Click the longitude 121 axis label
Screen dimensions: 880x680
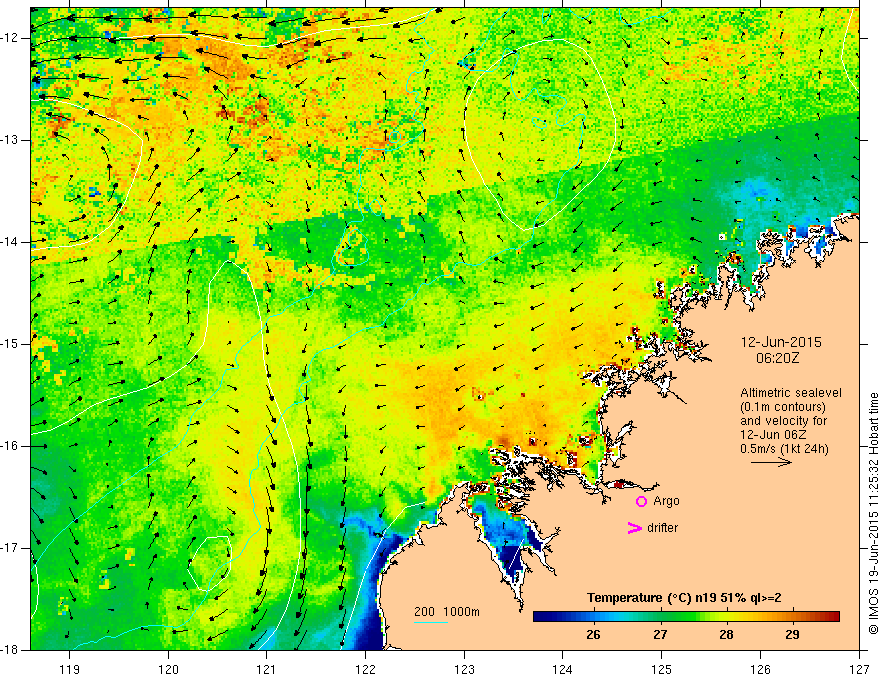(x=267, y=669)
